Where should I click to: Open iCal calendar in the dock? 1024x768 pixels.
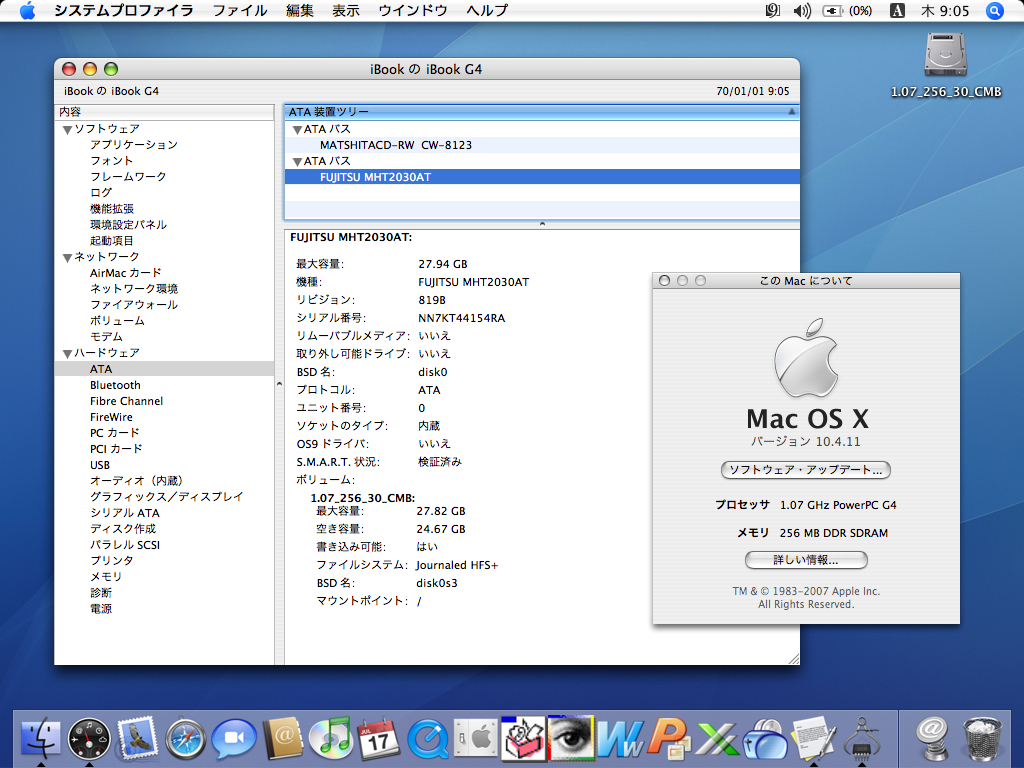378,740
